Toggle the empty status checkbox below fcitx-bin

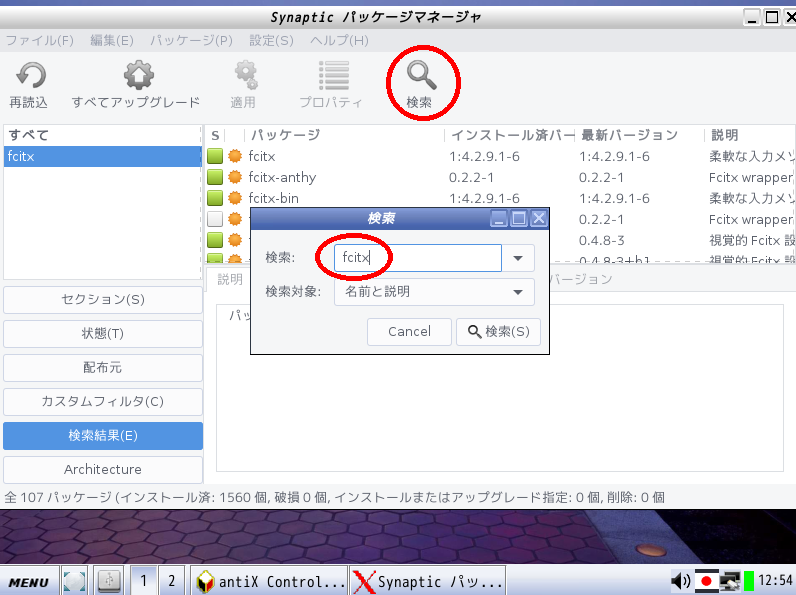tap(215, 219)
